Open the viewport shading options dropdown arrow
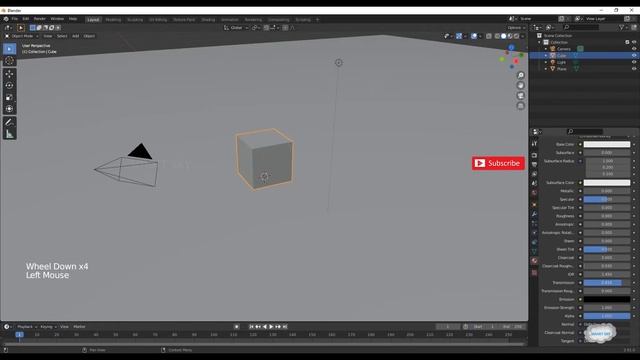Image resolution: width=640 pixels, height=360 pixels. coord(523,36)
